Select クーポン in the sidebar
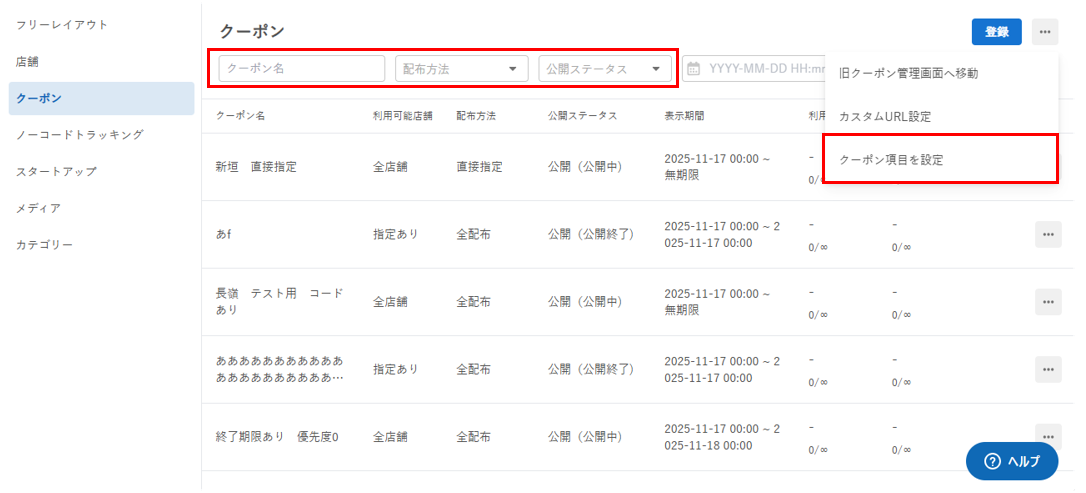This screenshot has height=493, width=1086. point(101,98)
